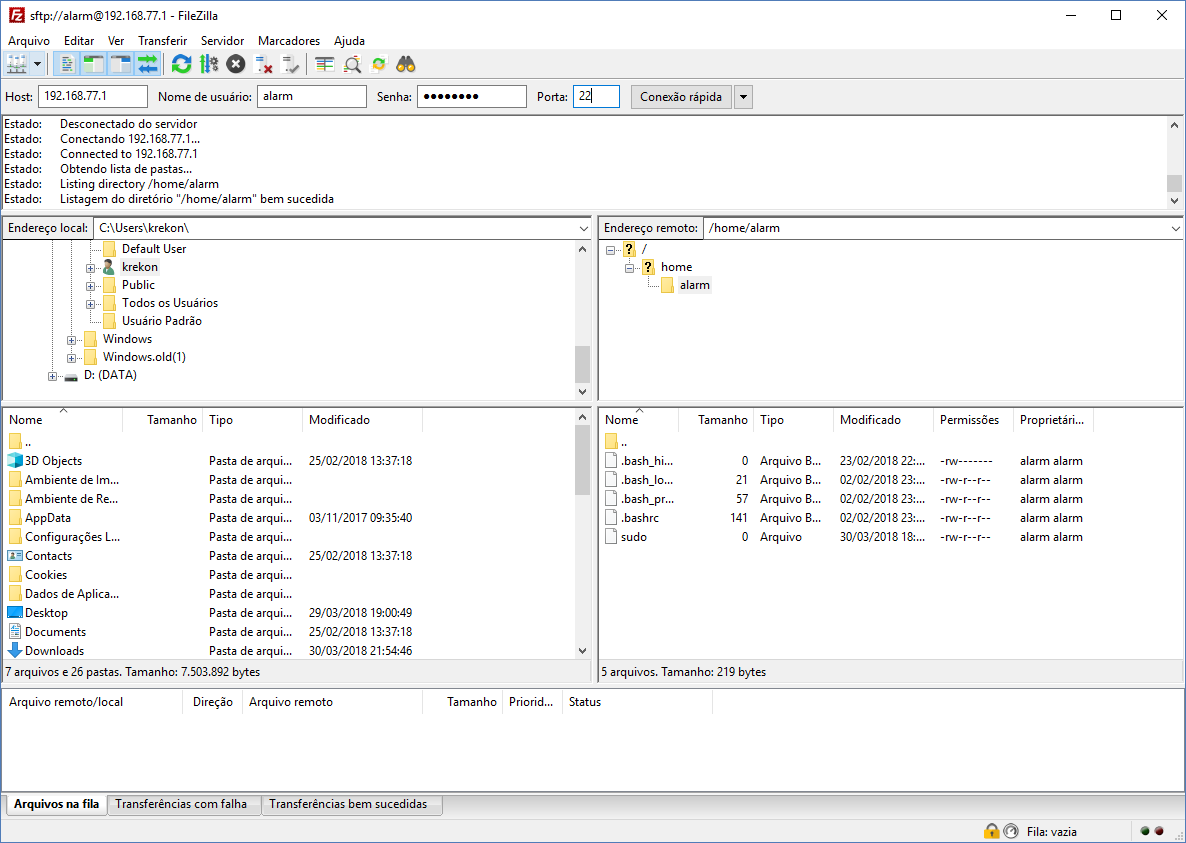Viewport: 1186px width, 843px height.
Task: Toggle directory comparison
Action: [x=352, y=64]
